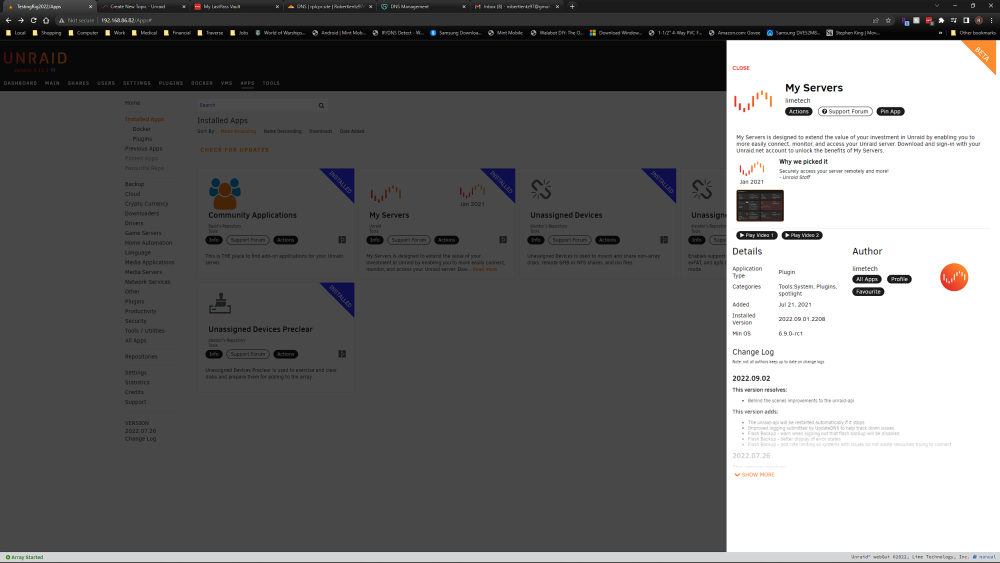Image resolution: width=1000 pixels, height=563 pixels.
Task: Click the Unassigned Devices Preclear broom icon
Action: point(220,303)
